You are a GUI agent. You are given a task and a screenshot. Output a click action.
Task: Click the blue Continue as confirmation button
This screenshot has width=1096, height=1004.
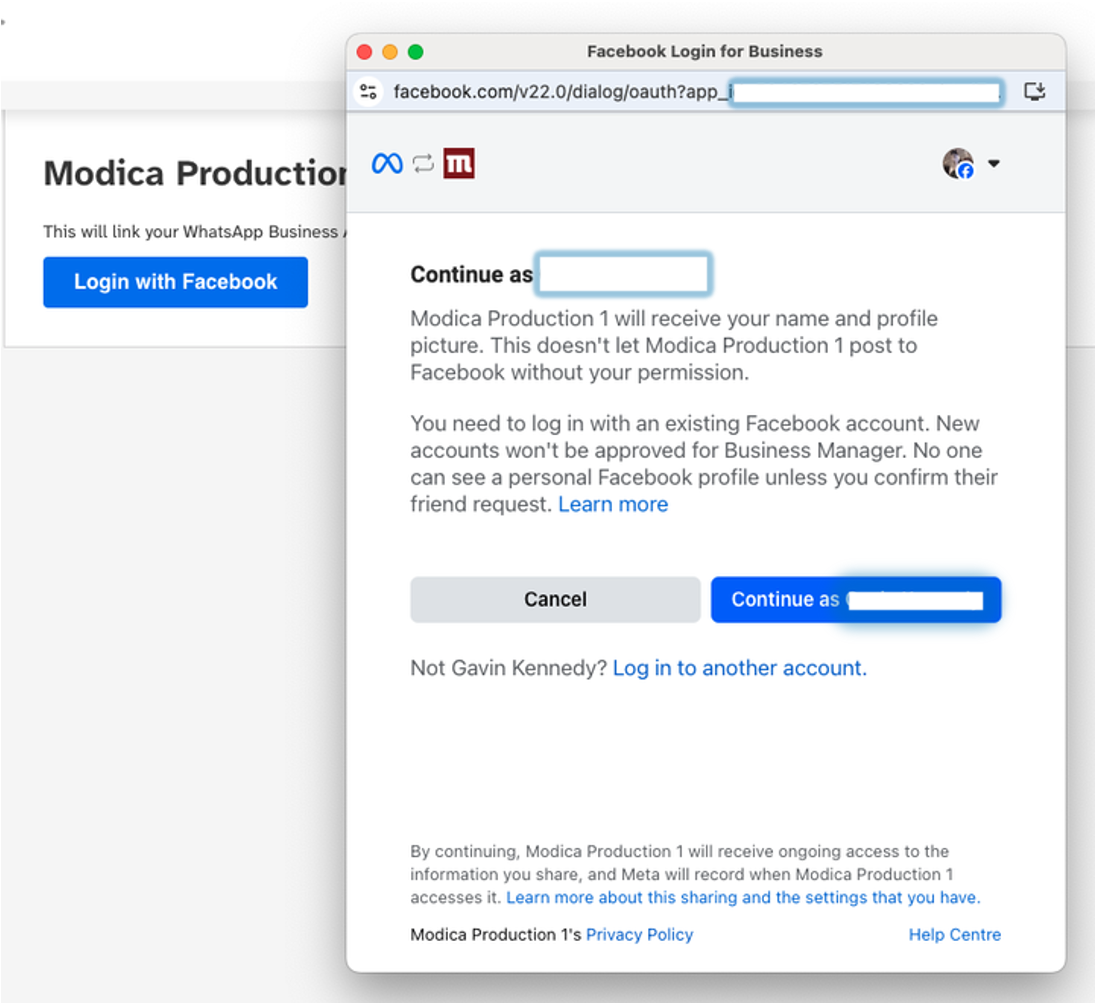[x=855, y=599]
